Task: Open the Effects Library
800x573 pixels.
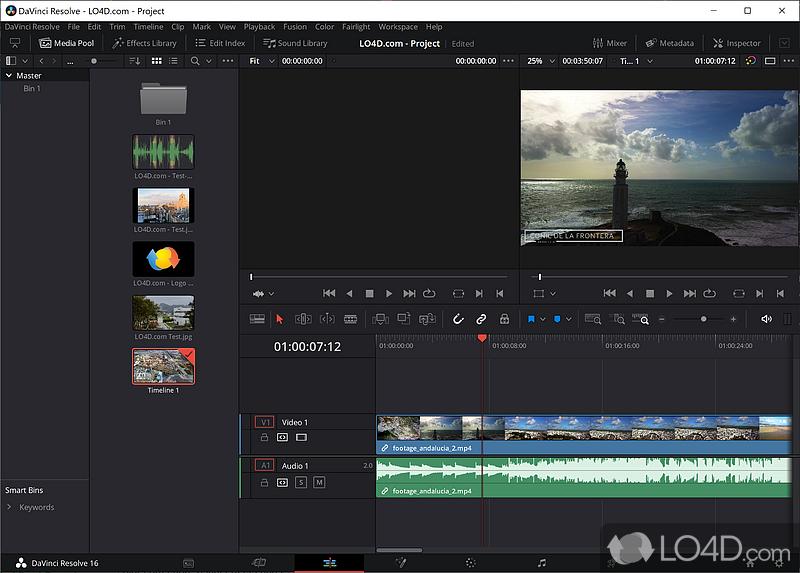Action: tap(145, 43)
